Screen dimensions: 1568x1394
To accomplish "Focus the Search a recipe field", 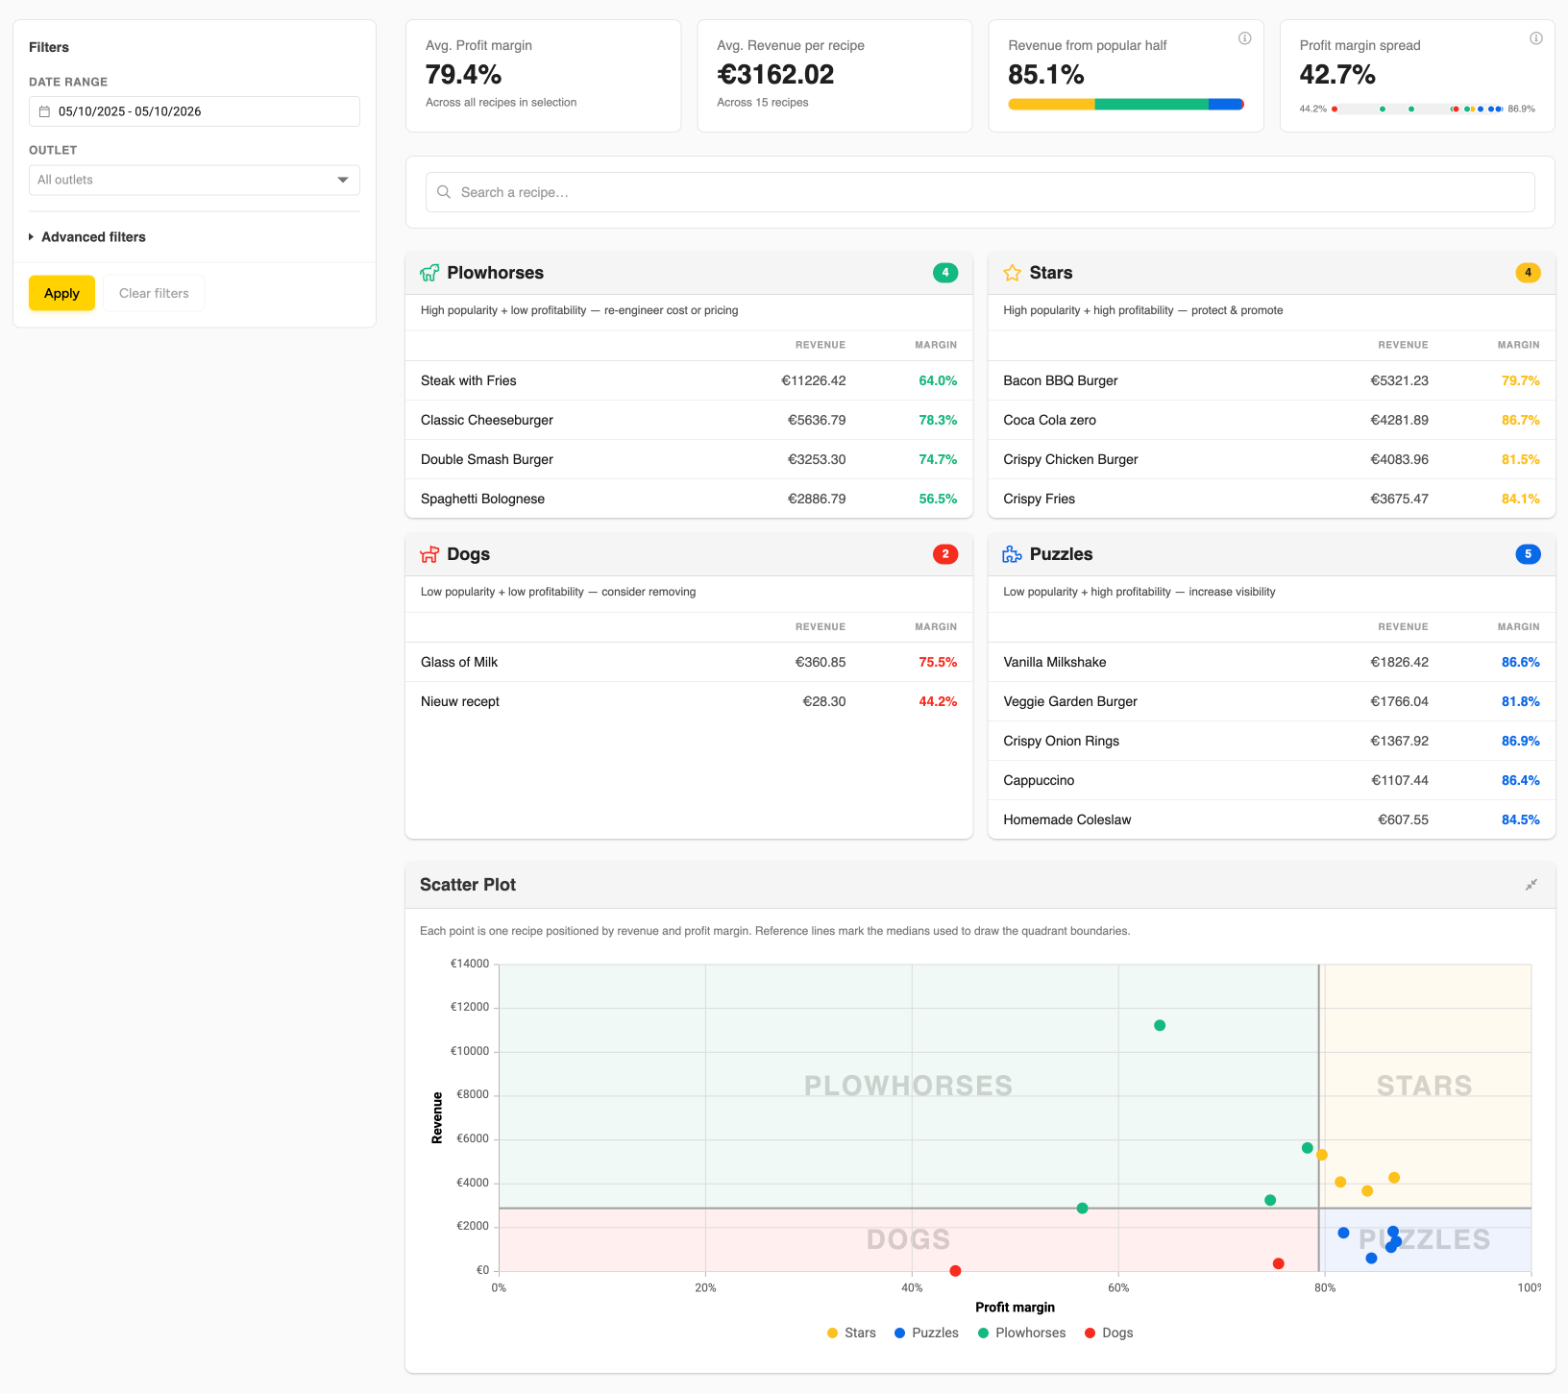I will tap(980, 192).
